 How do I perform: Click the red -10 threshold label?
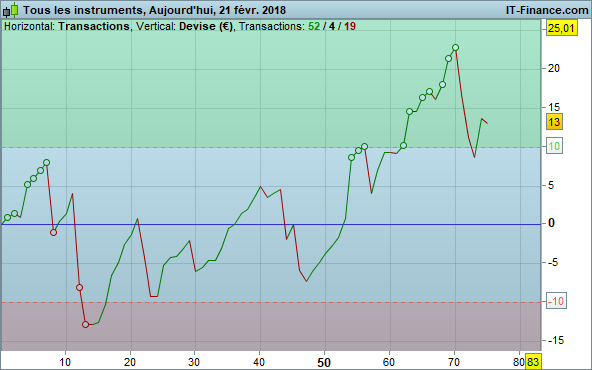tap(556, 301)
